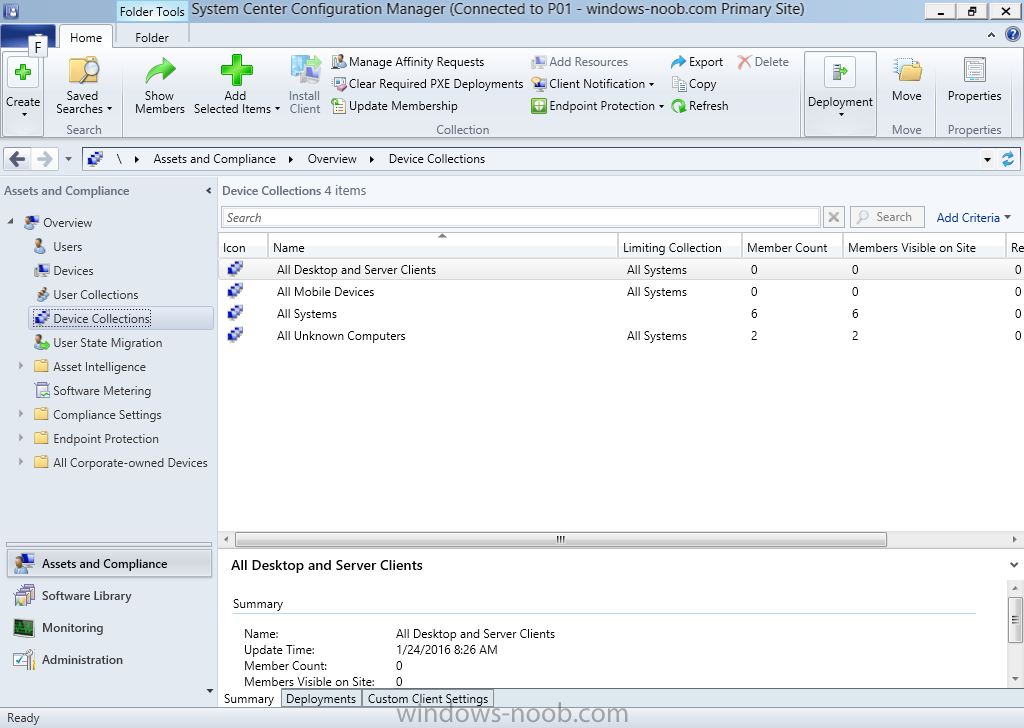The height and width of the screenshot is (728, 1024).
Task: Switch to the Home ribbon tab
Action: click(86, 38)
